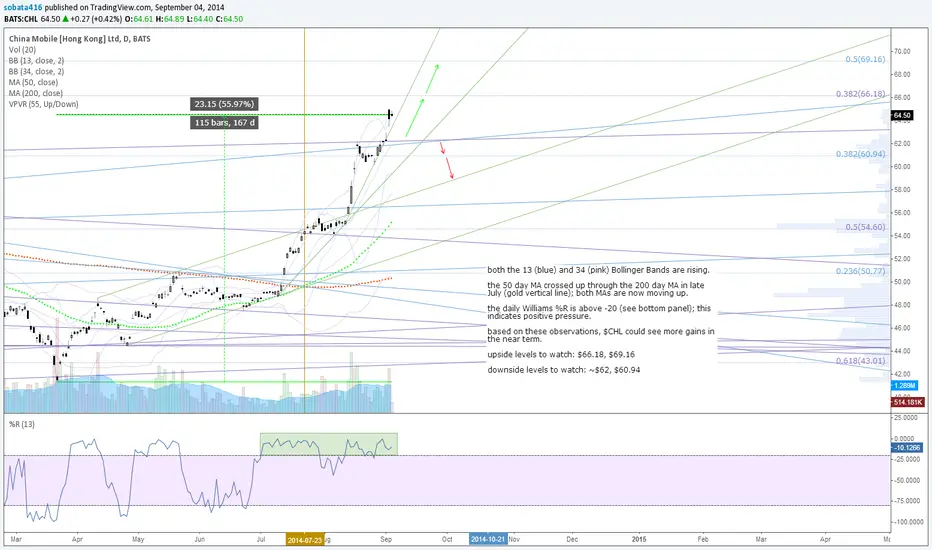Click the May label on the time axis
Screen dimensions: 932x550
tap(138, 539)
